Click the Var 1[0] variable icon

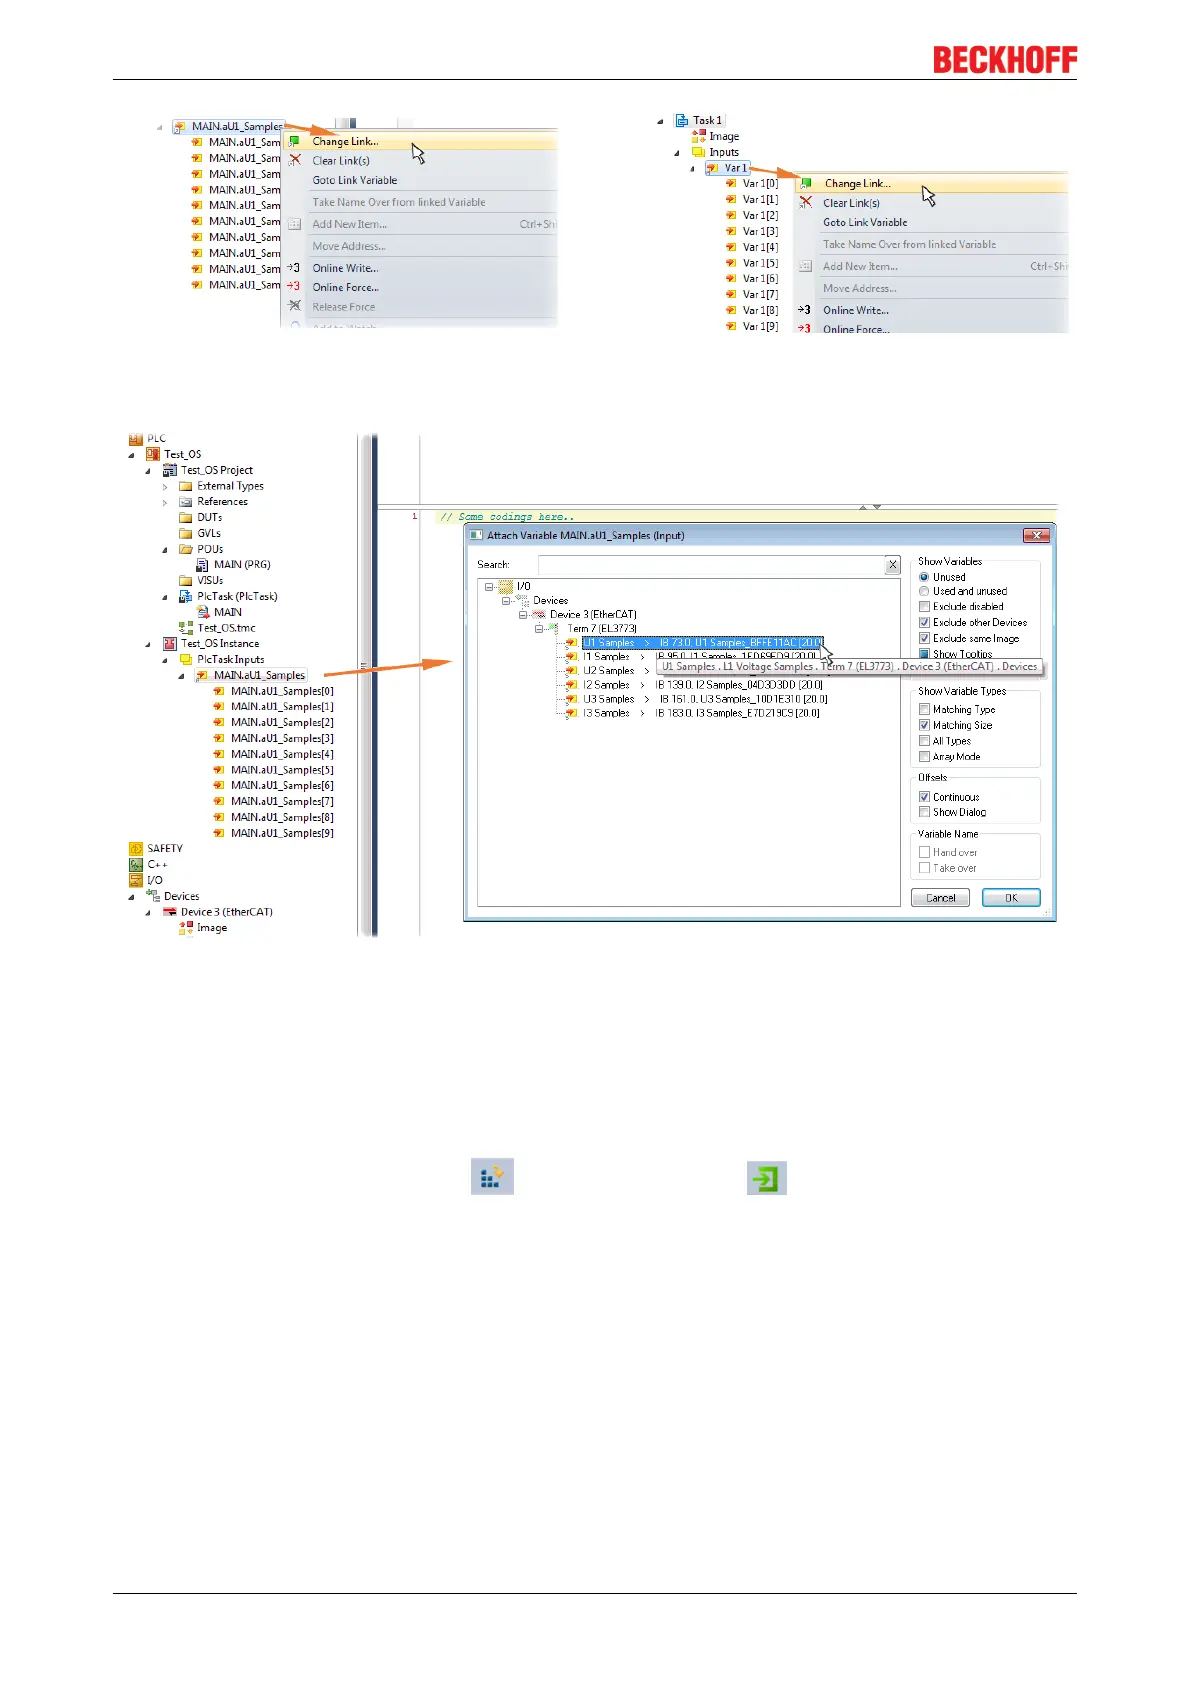[x=732, y=184]
